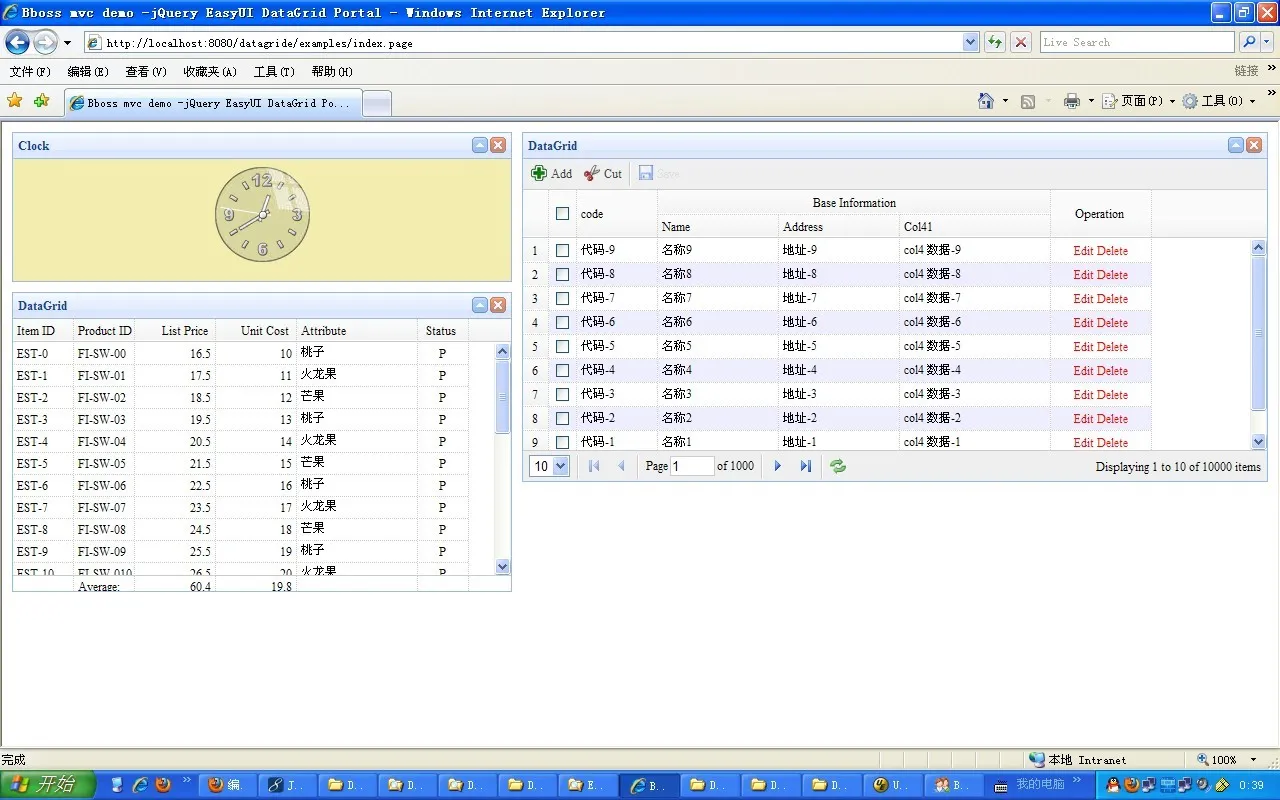Click the green Add icon in DataGrid toolbar
This screenshot has height=800, width=1280.
(539, 173)
